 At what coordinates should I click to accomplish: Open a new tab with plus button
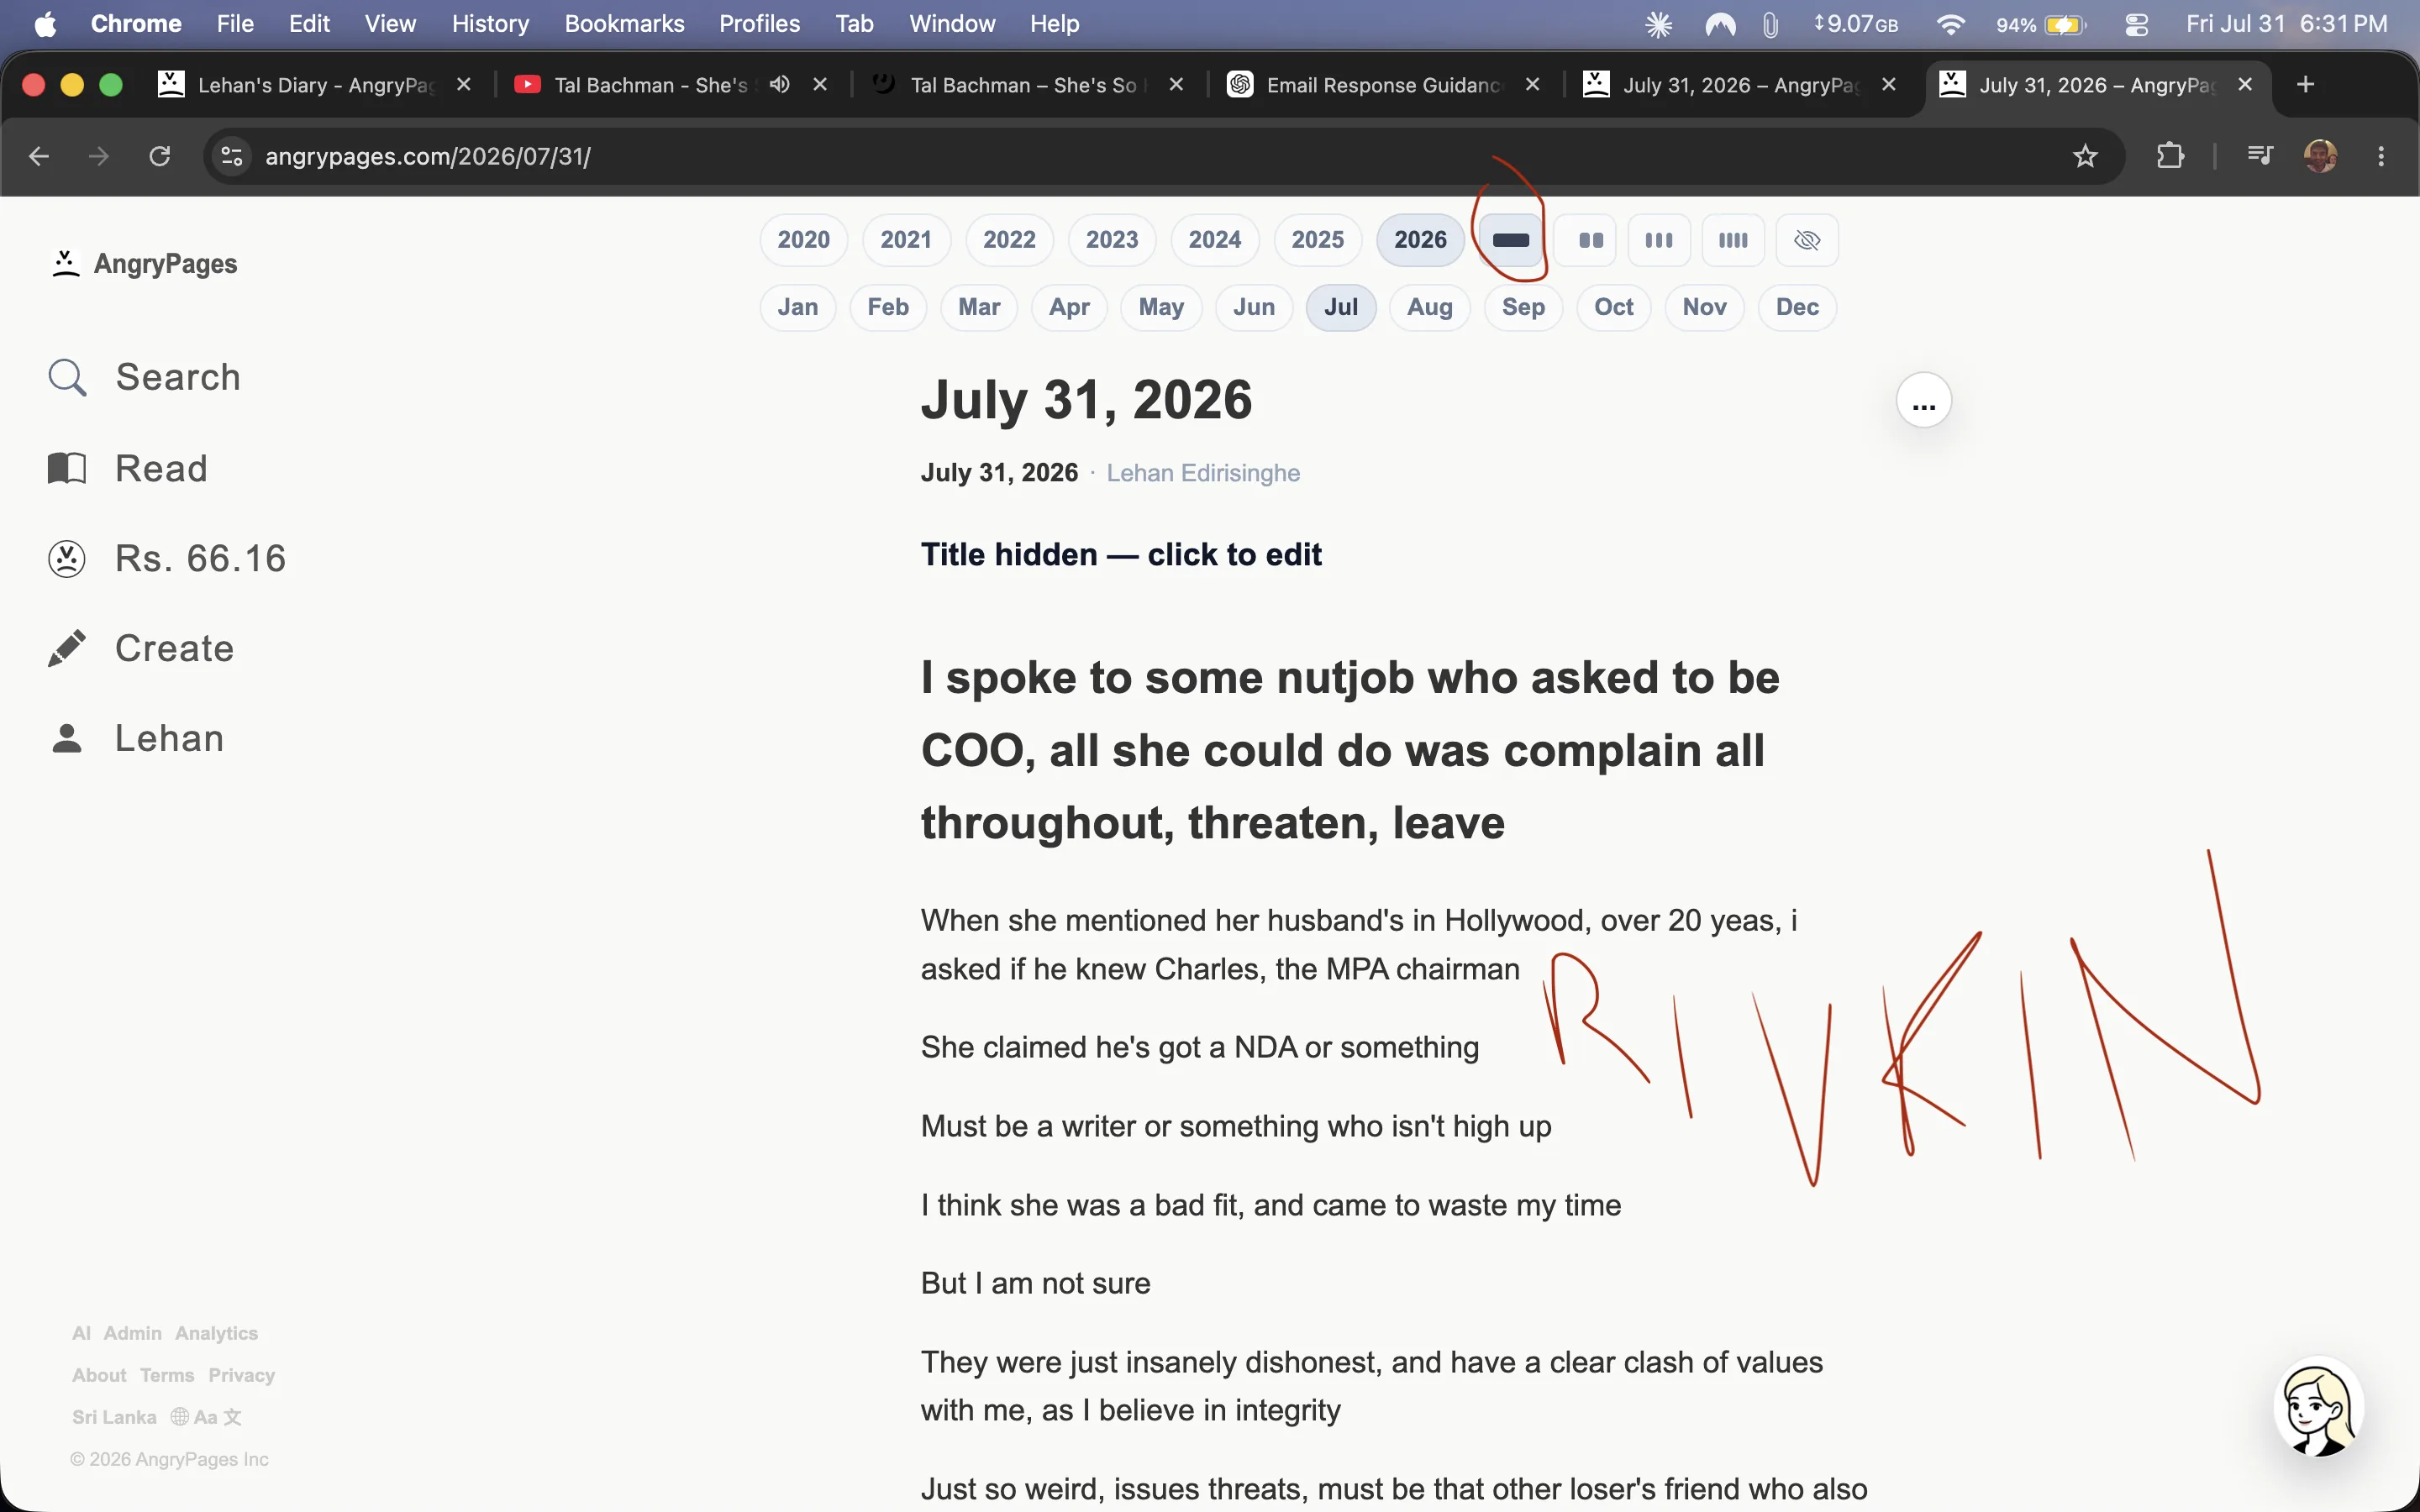click(2306, 84)
